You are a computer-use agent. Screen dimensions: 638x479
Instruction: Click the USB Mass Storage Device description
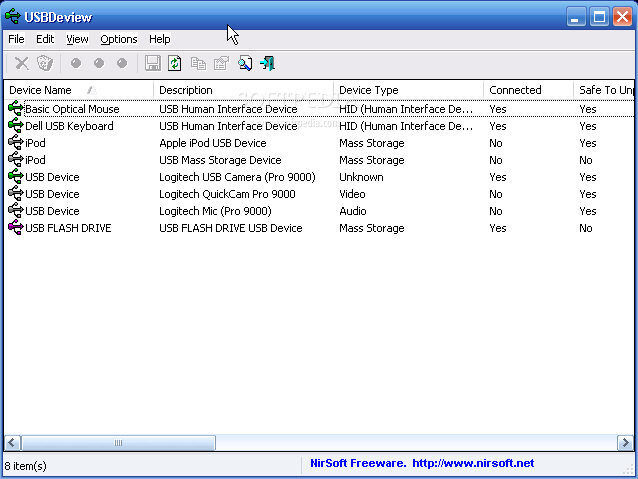(x=220, y=160)
